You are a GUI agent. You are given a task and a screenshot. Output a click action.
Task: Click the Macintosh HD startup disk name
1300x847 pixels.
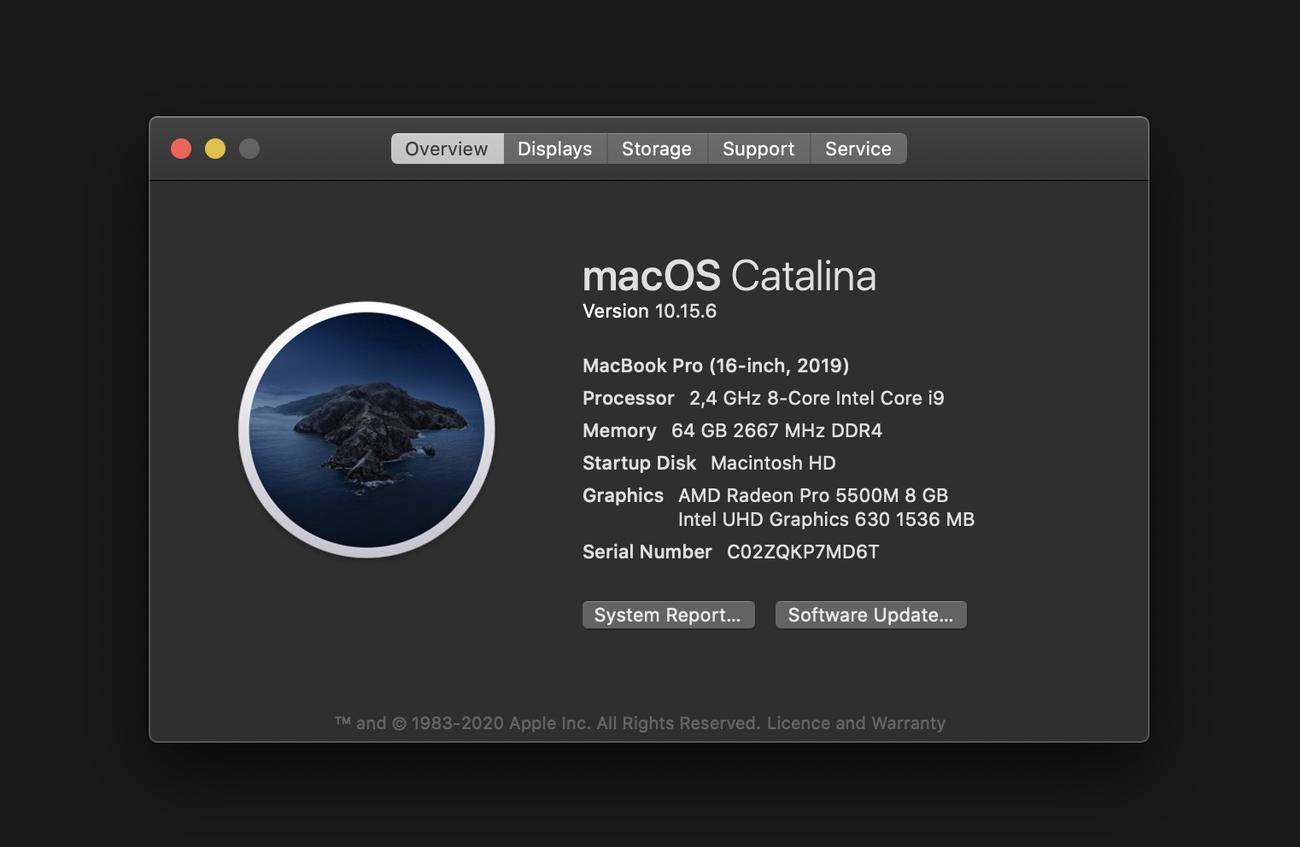point(772,463)
